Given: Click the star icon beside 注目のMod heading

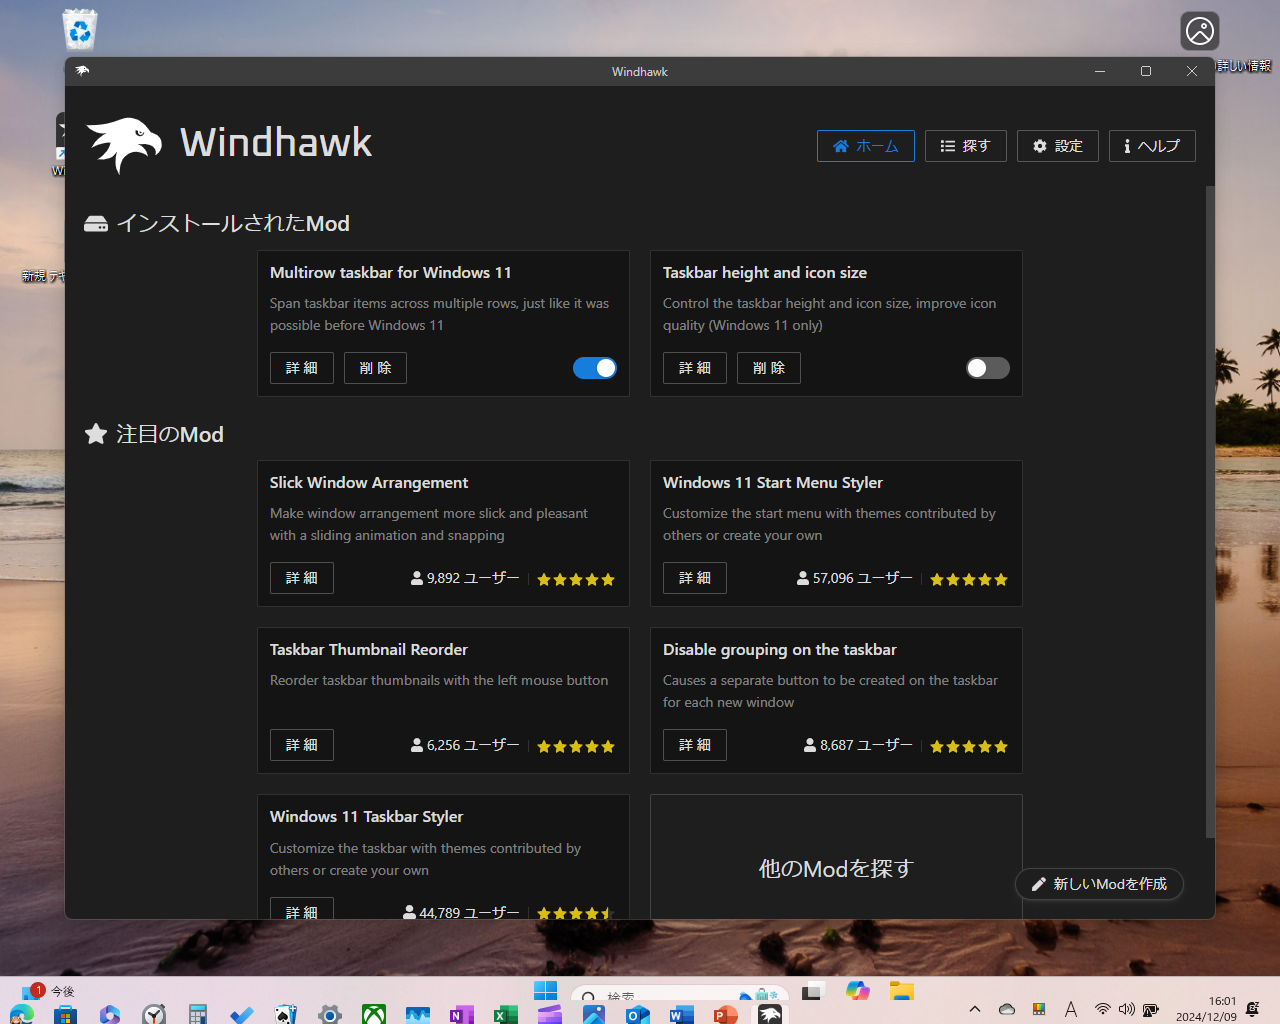Looking at the screenshot, I should pyautogui.click(x=95, y=433).
